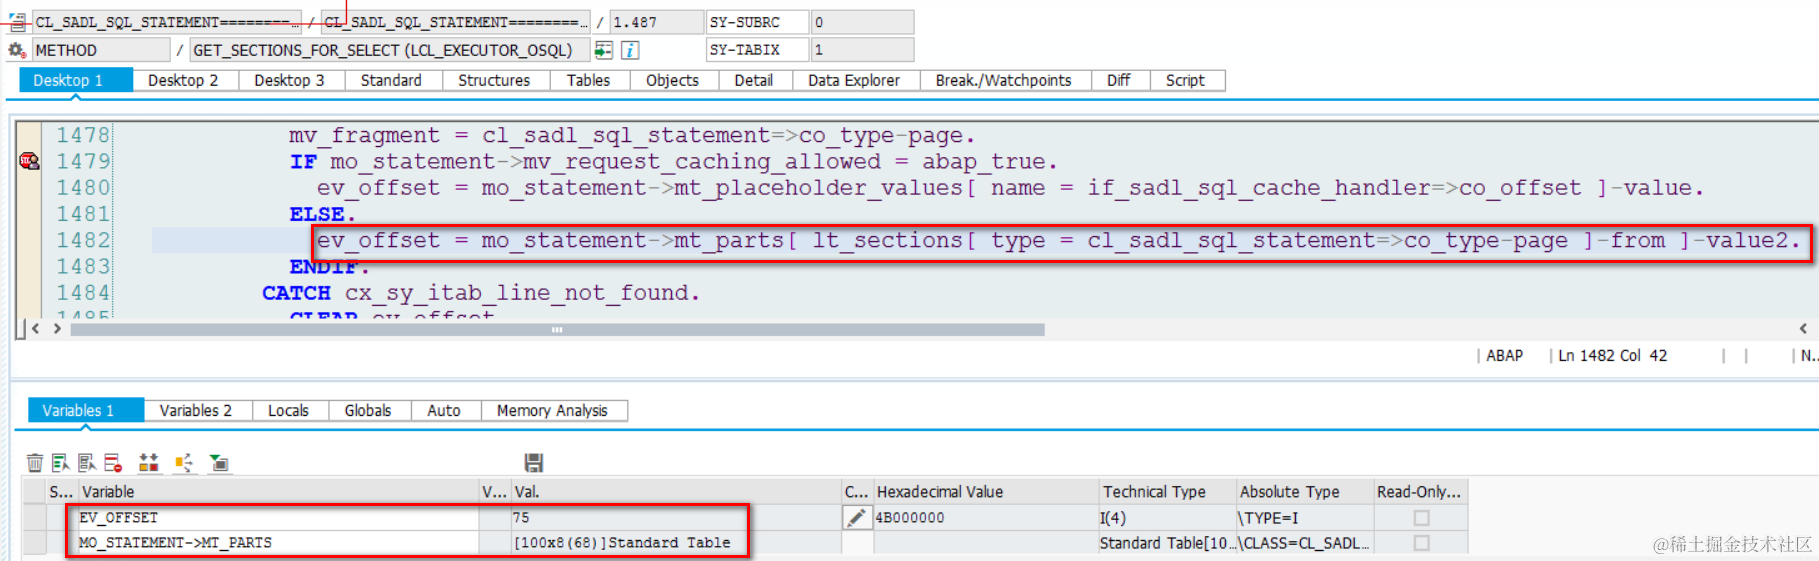This screenshot has height=561, width=1819.
Task: Open the Structures tab
Action: pyautogui.click(x=494, y=80)
